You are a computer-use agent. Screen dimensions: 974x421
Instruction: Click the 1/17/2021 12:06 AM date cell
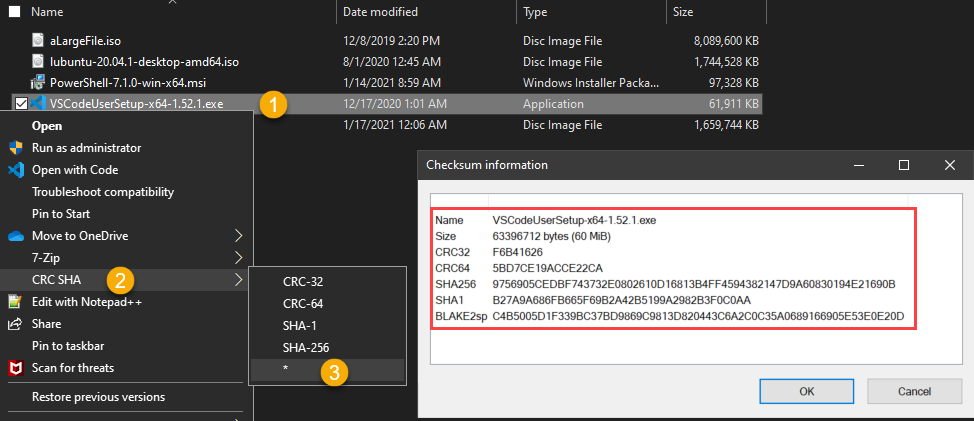(x=394, y=125)
